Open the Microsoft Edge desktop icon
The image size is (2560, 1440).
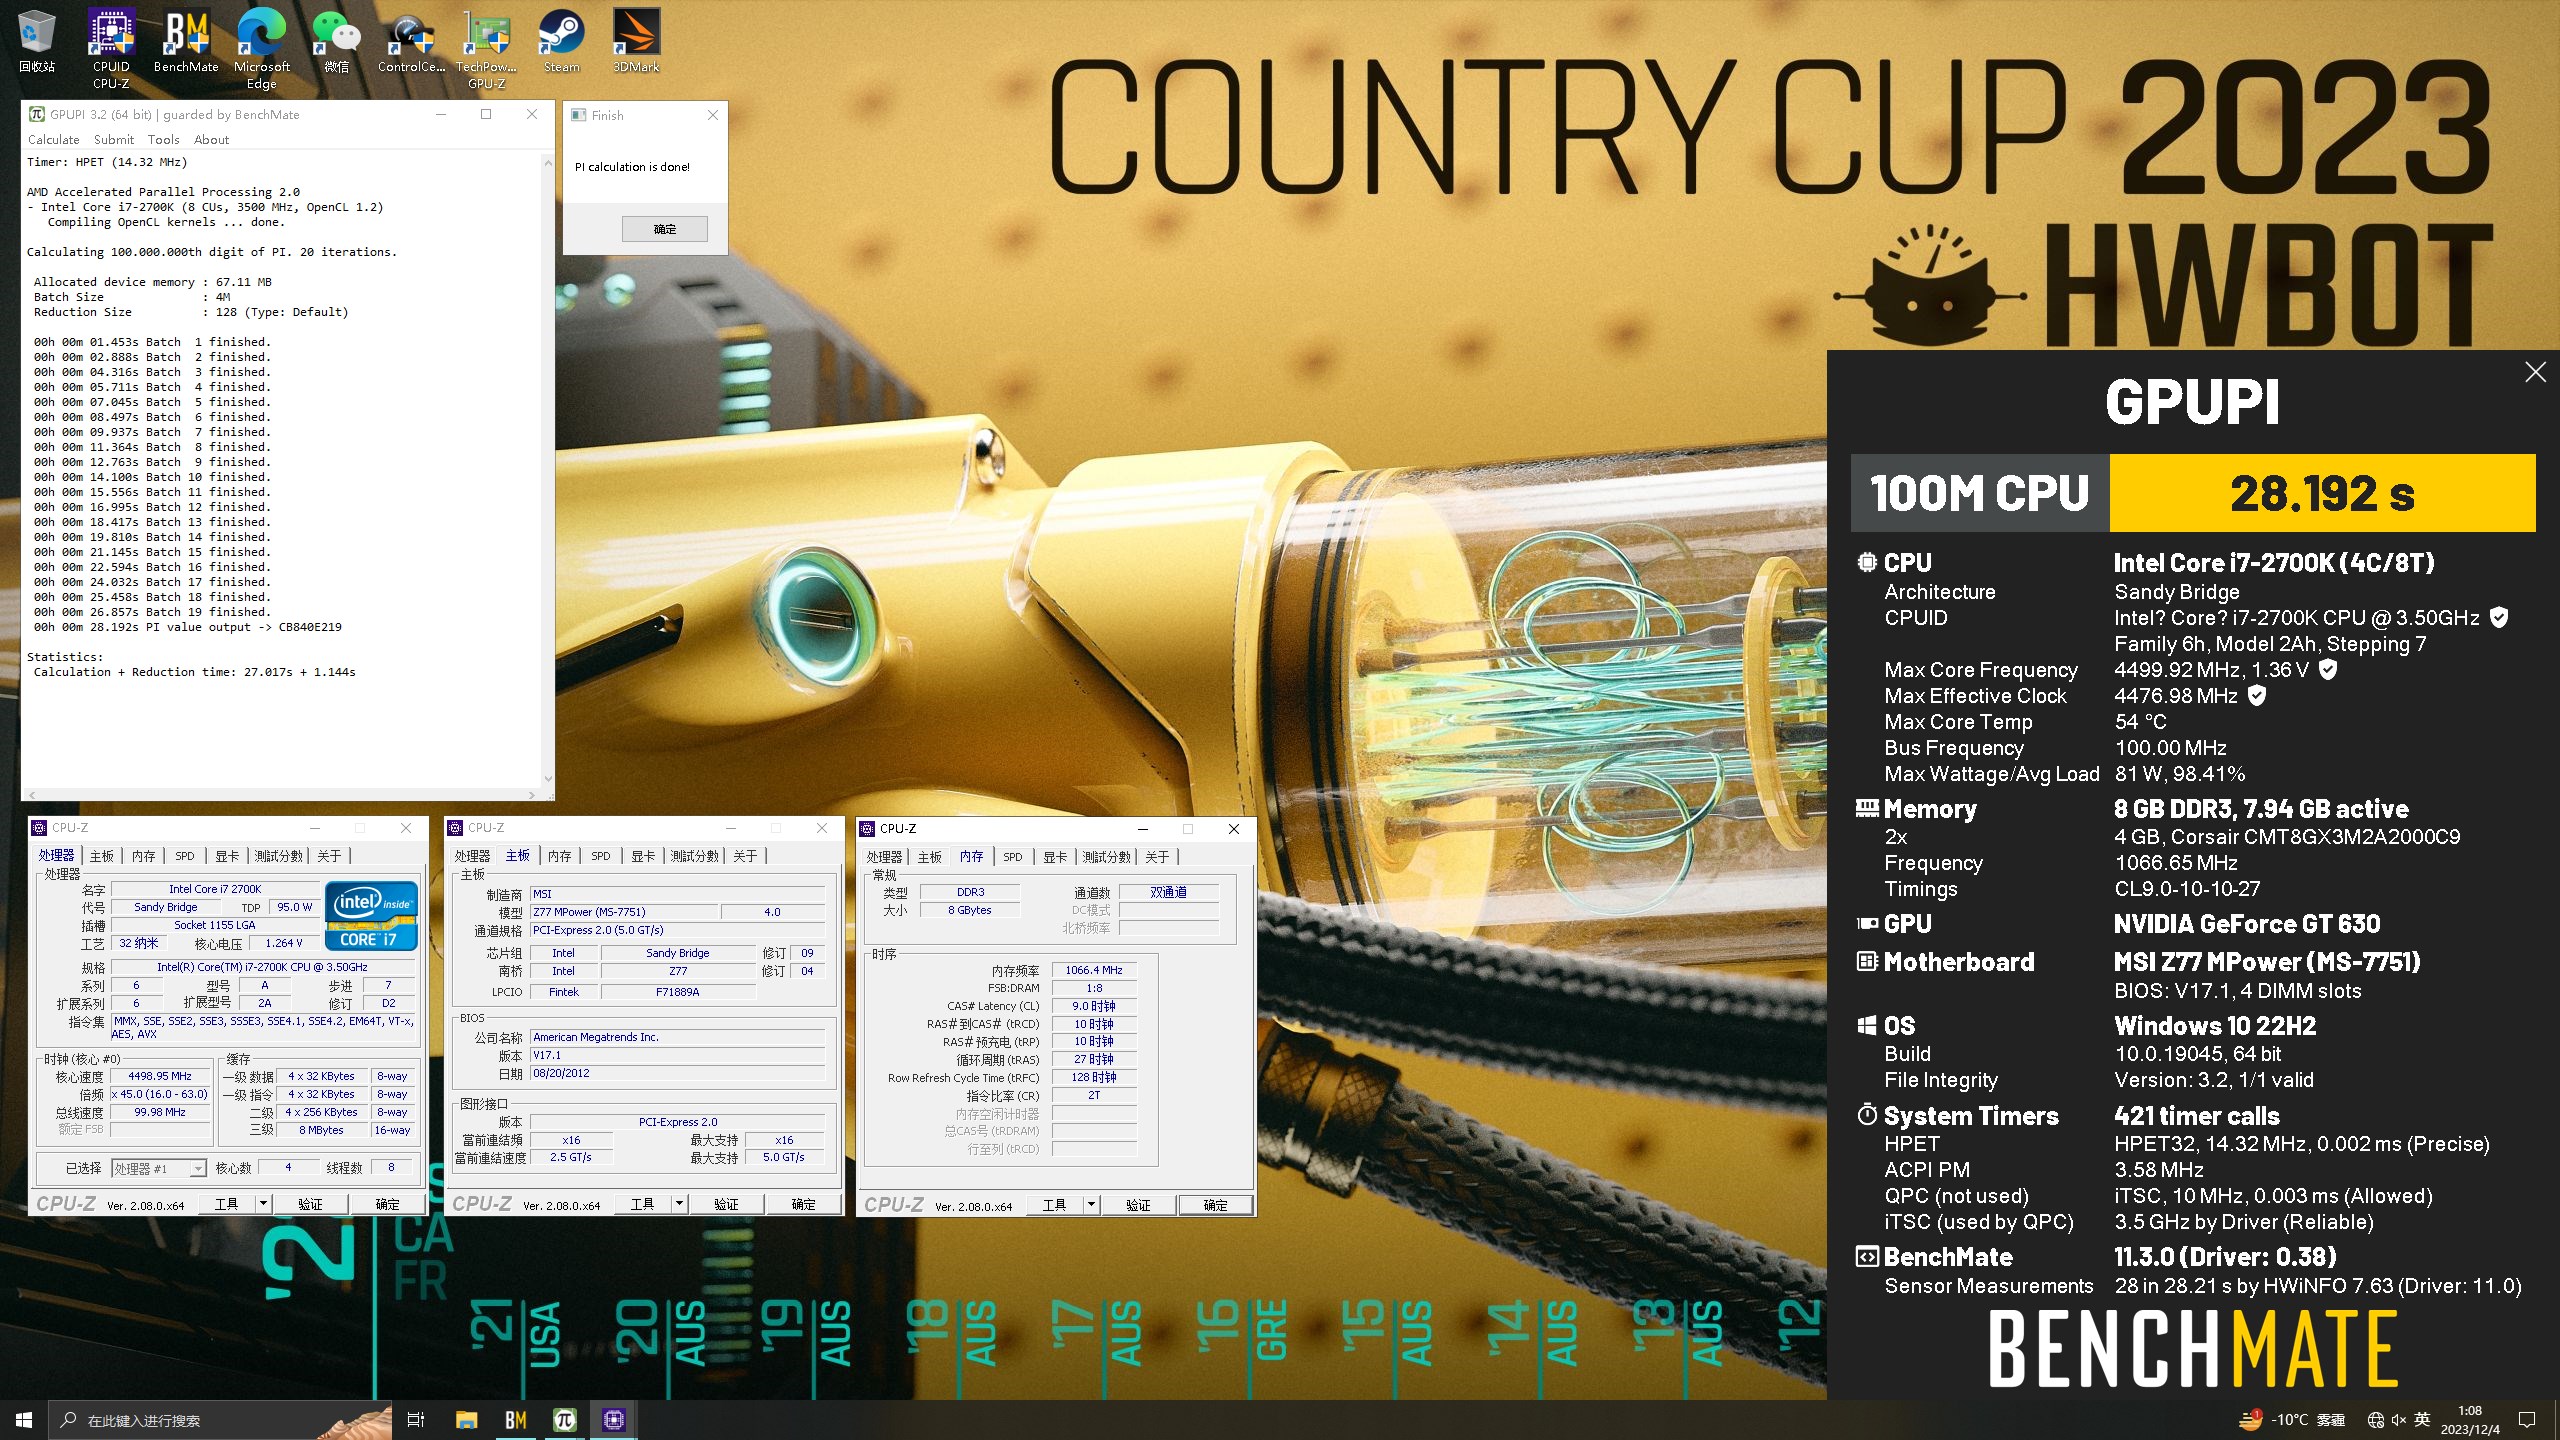tap(261, 47)
